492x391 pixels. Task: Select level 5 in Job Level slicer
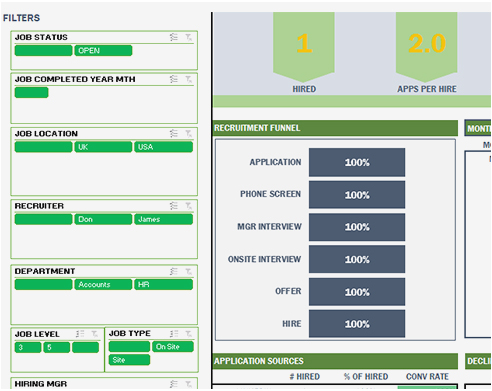point(57,347)
